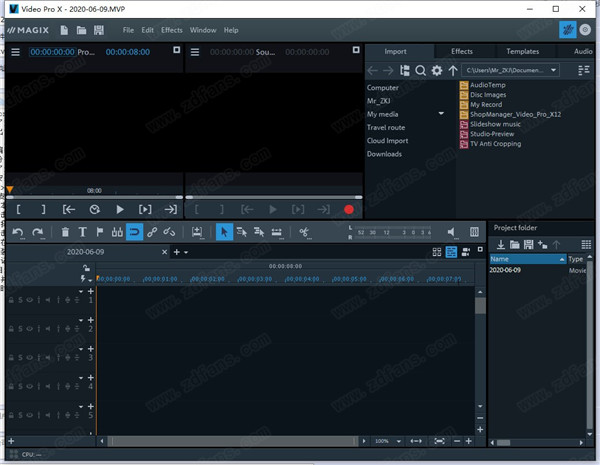
Task: Click redo arrow in timeline toolbar
Action: 38,232
